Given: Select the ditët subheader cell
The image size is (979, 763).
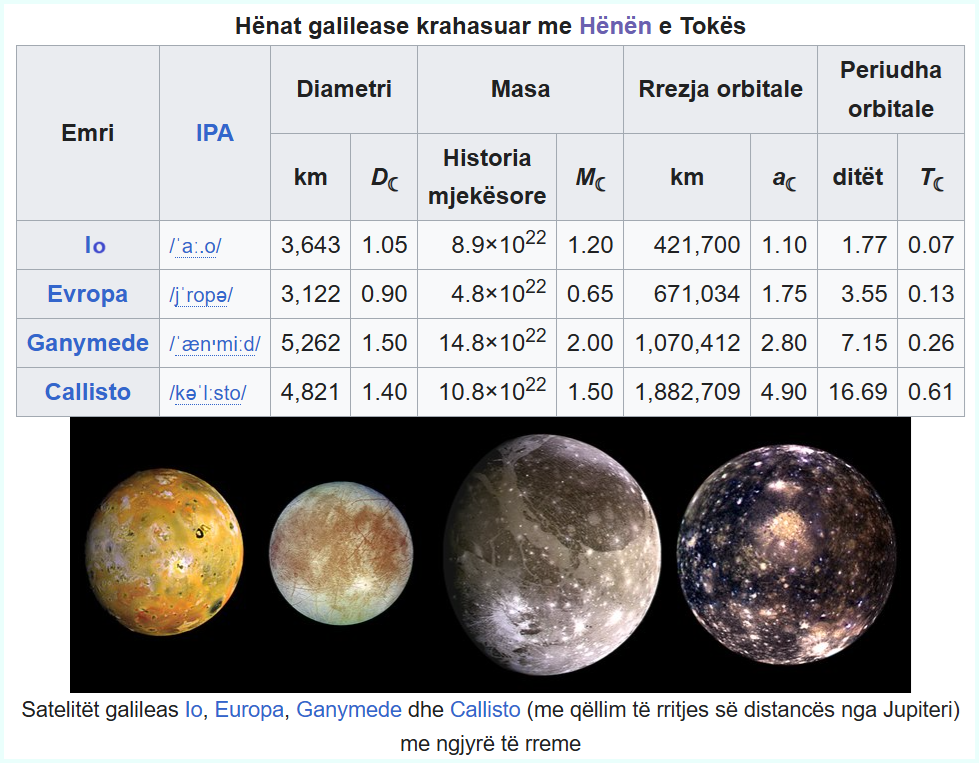Looking at the screenshot, I should tap(857, 177).
